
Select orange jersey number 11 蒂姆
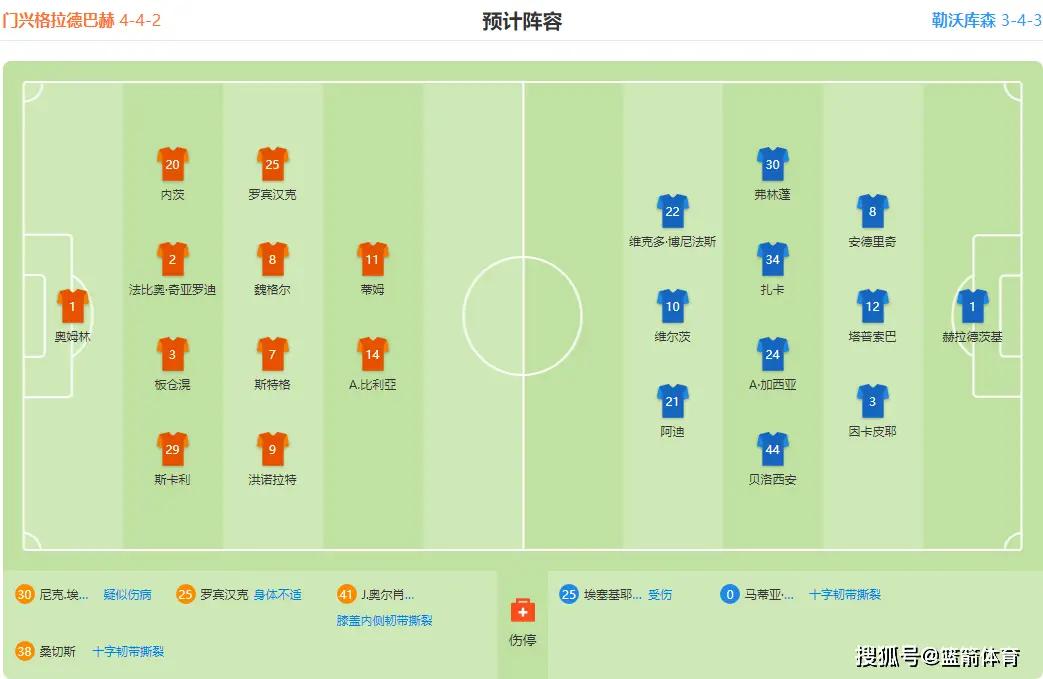372,259
